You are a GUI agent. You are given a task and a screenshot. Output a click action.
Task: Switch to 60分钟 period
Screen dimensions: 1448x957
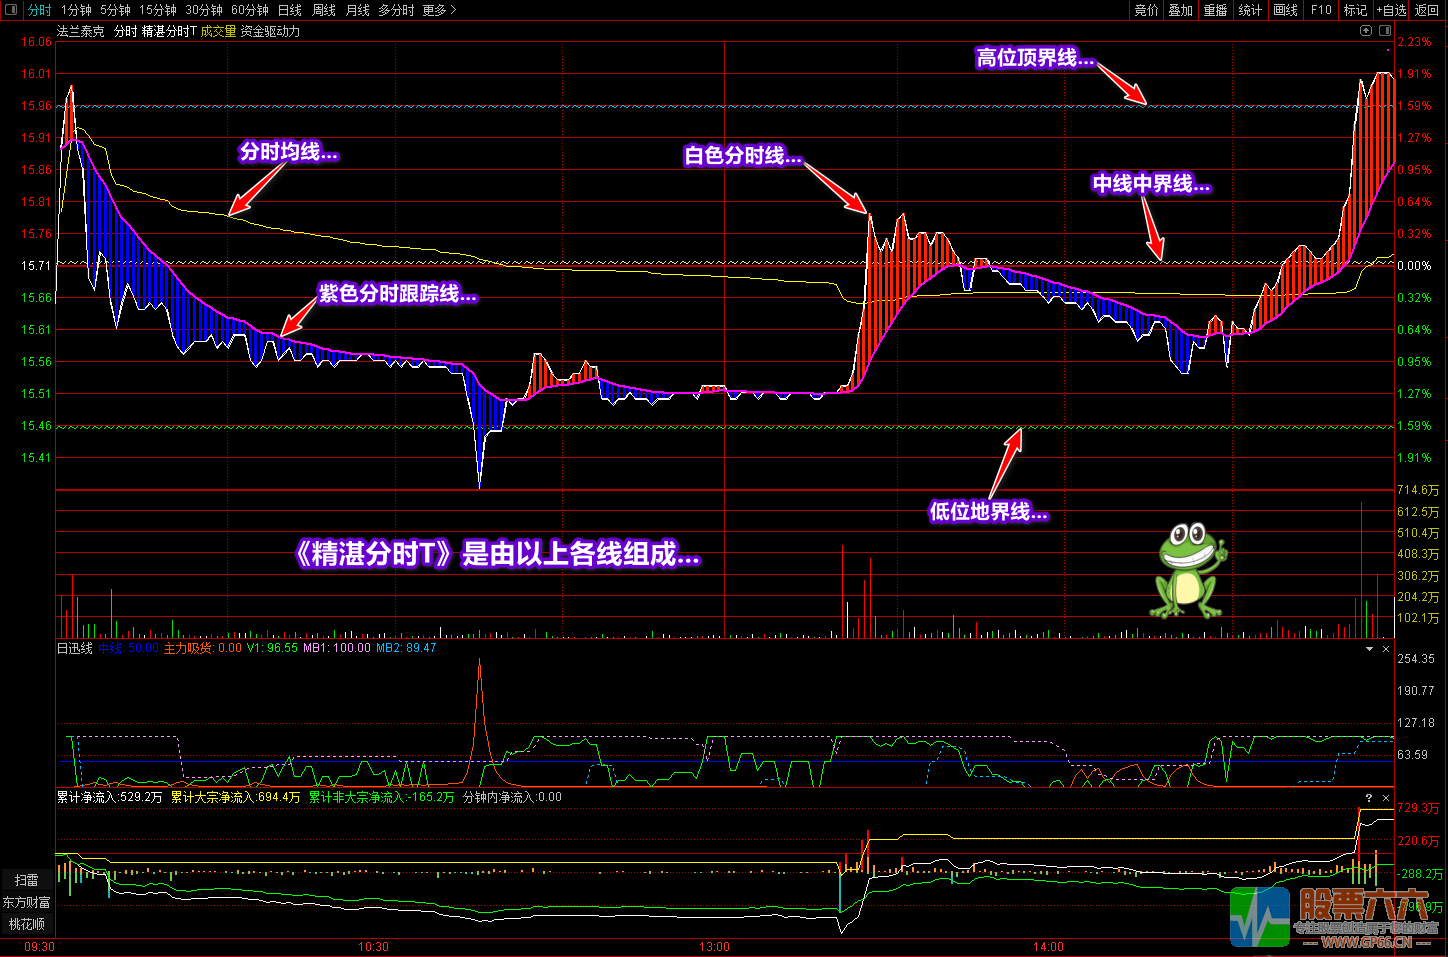tap(249, 10)
